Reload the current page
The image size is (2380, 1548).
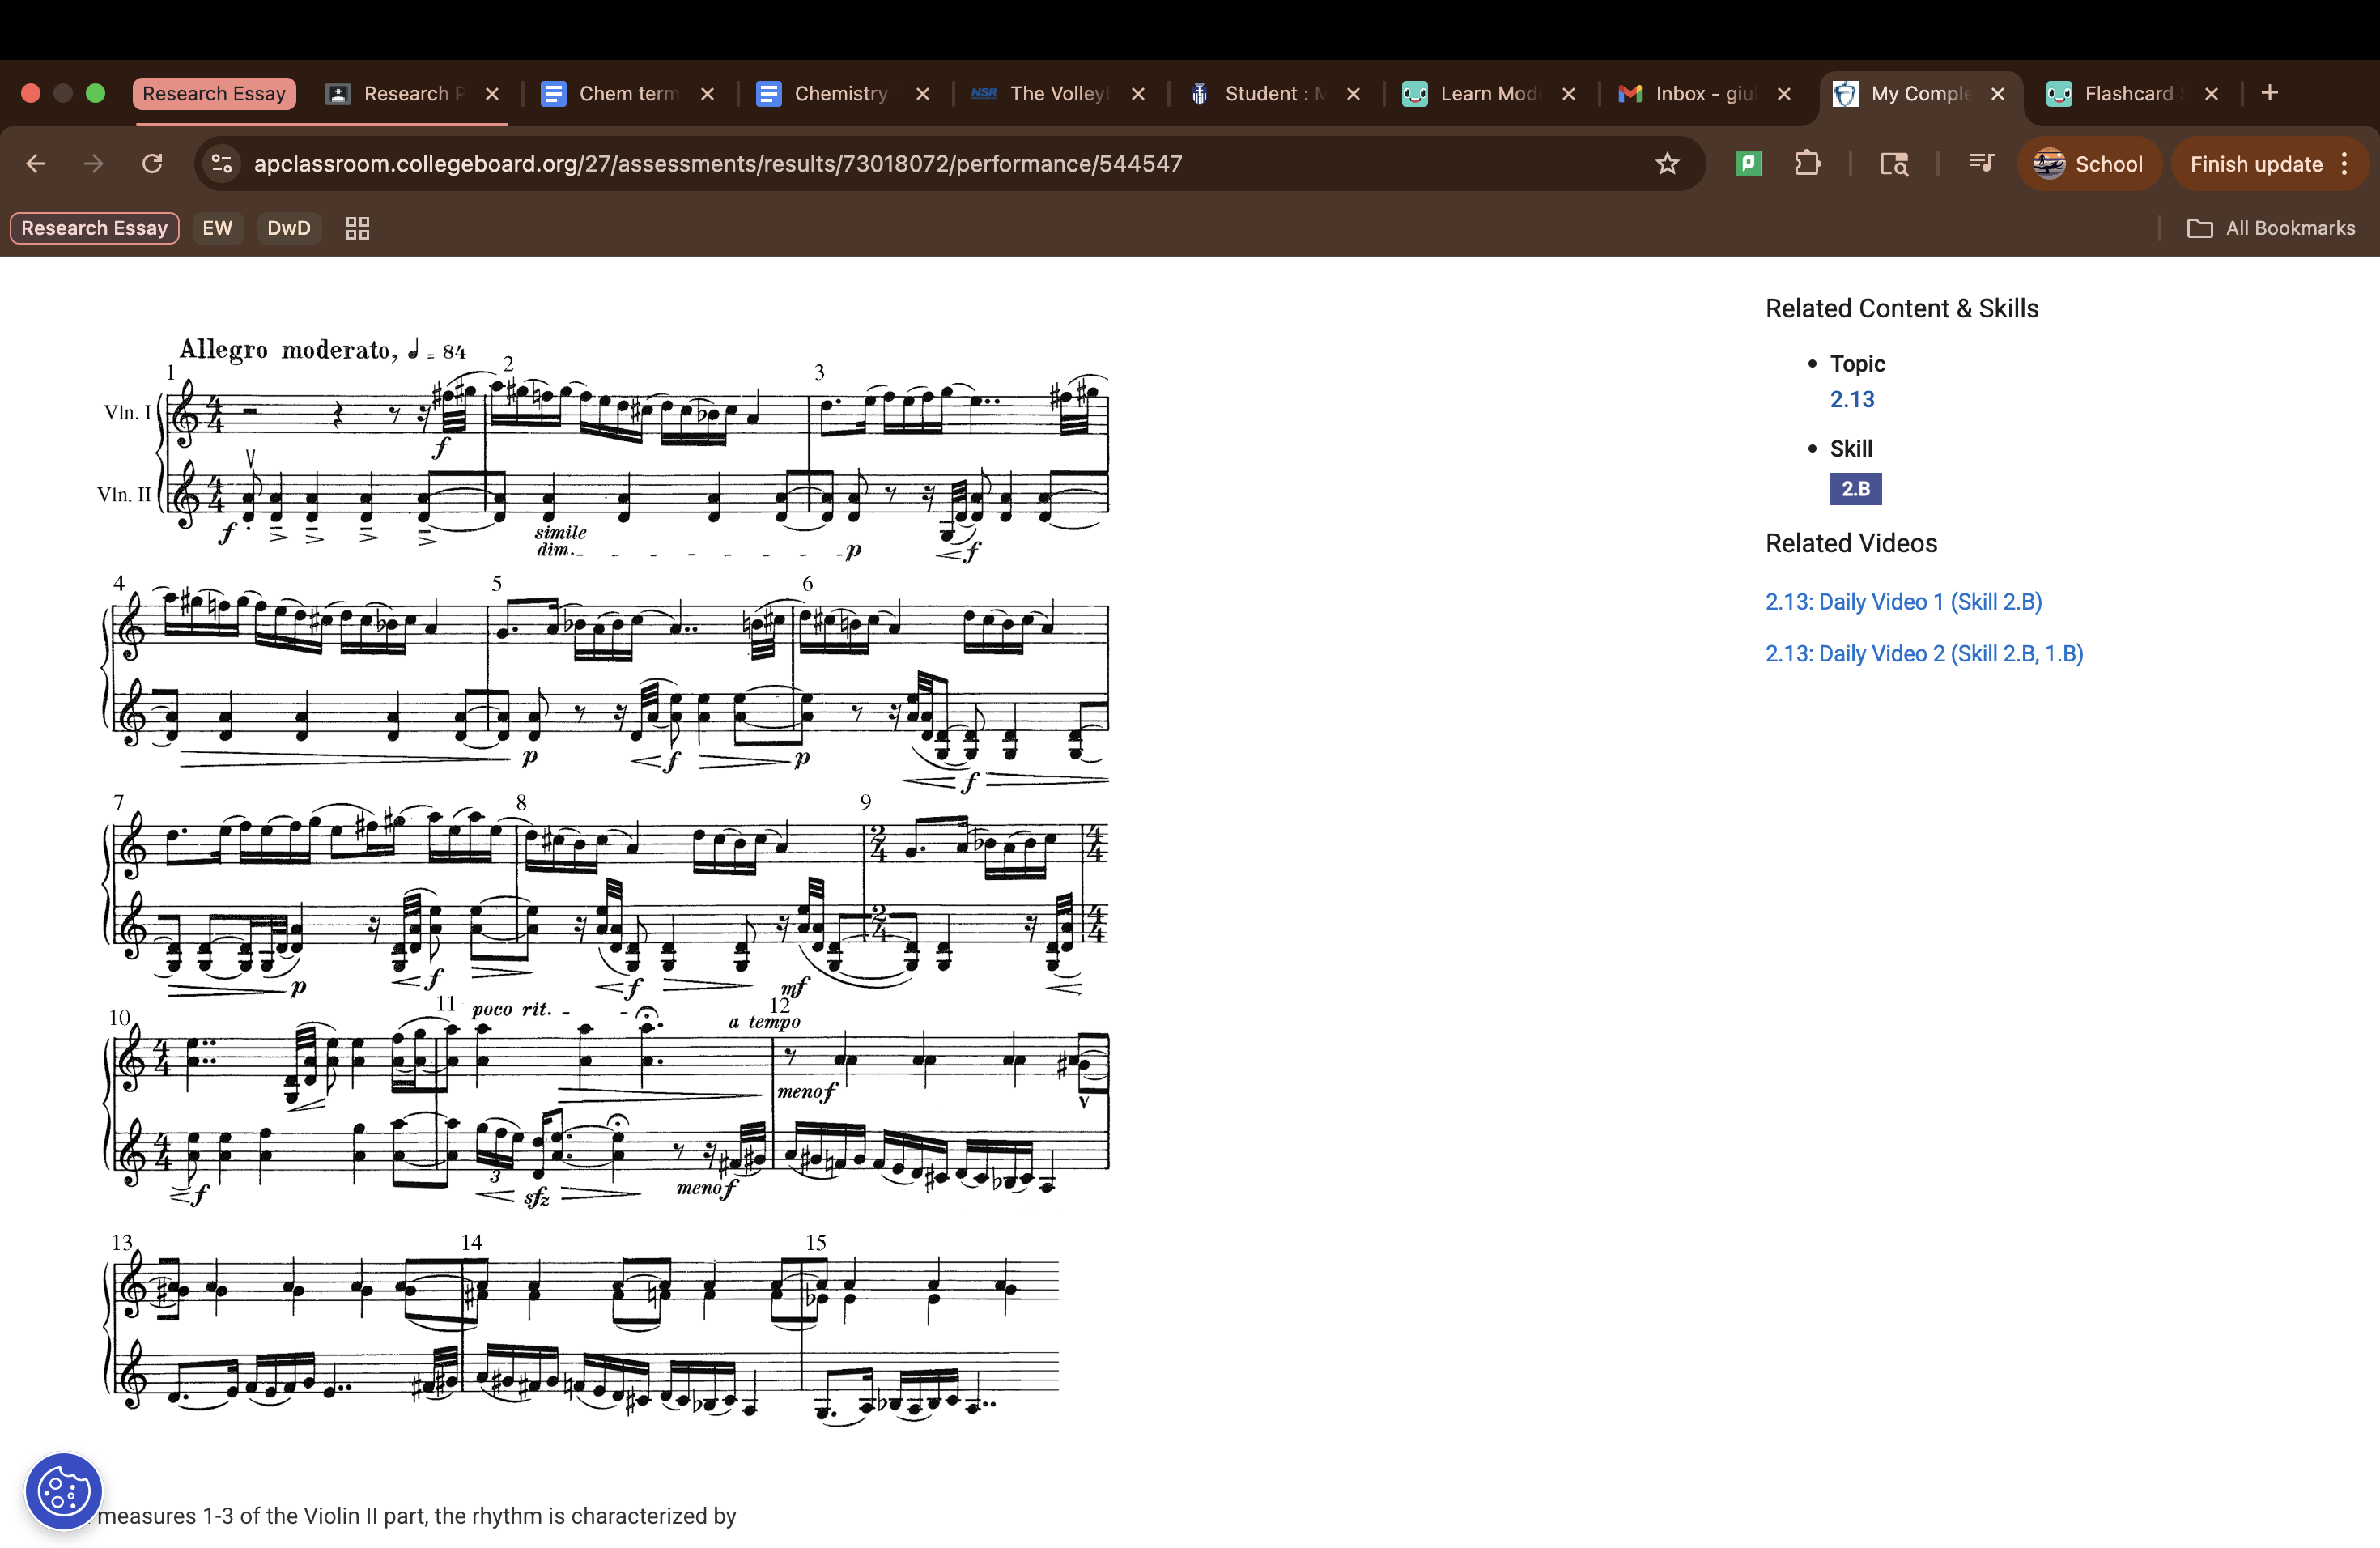click(152, 164)
